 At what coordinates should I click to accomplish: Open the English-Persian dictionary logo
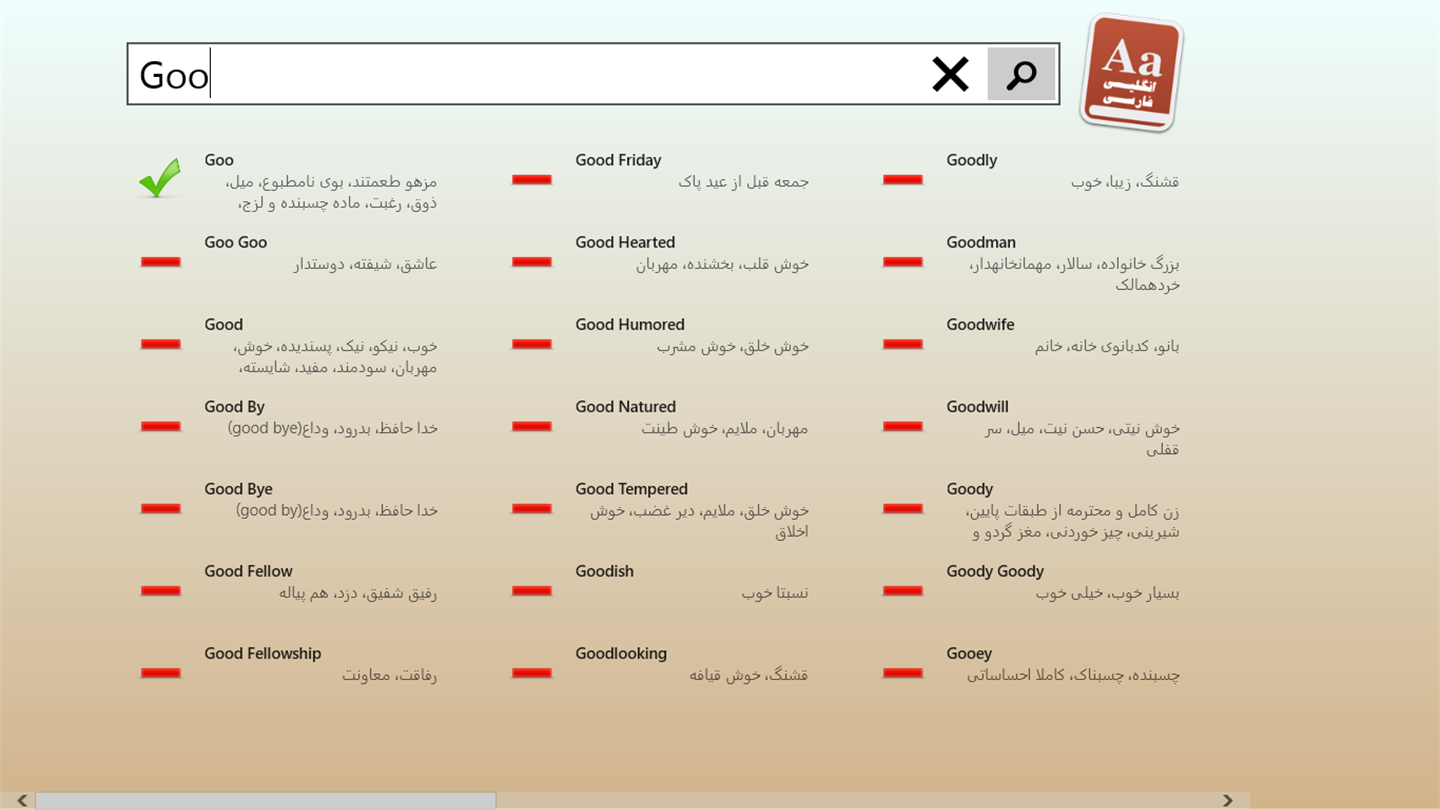coord(1131,72)
